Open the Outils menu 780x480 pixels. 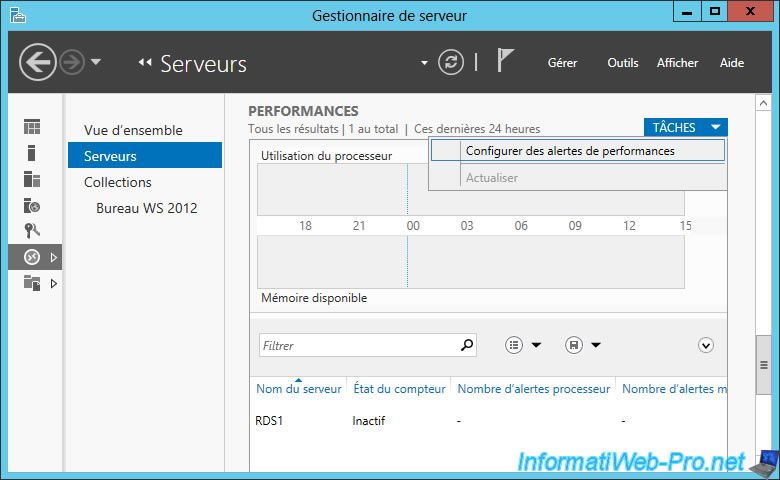pos(622,63)
